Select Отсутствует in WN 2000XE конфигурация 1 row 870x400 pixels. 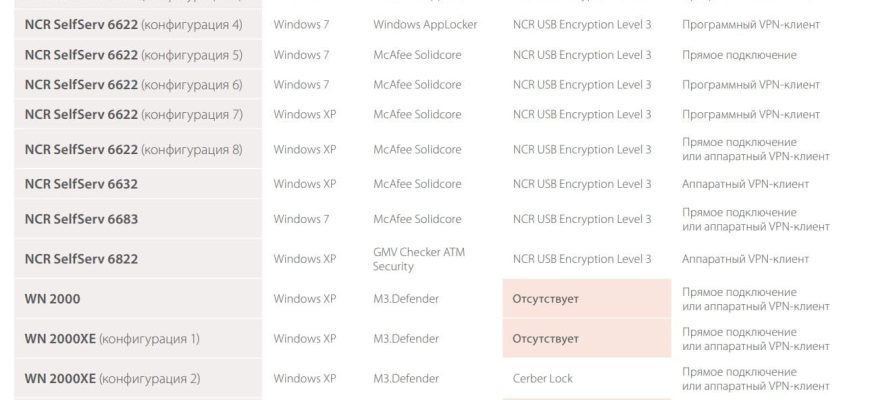[x=546, y=339]
